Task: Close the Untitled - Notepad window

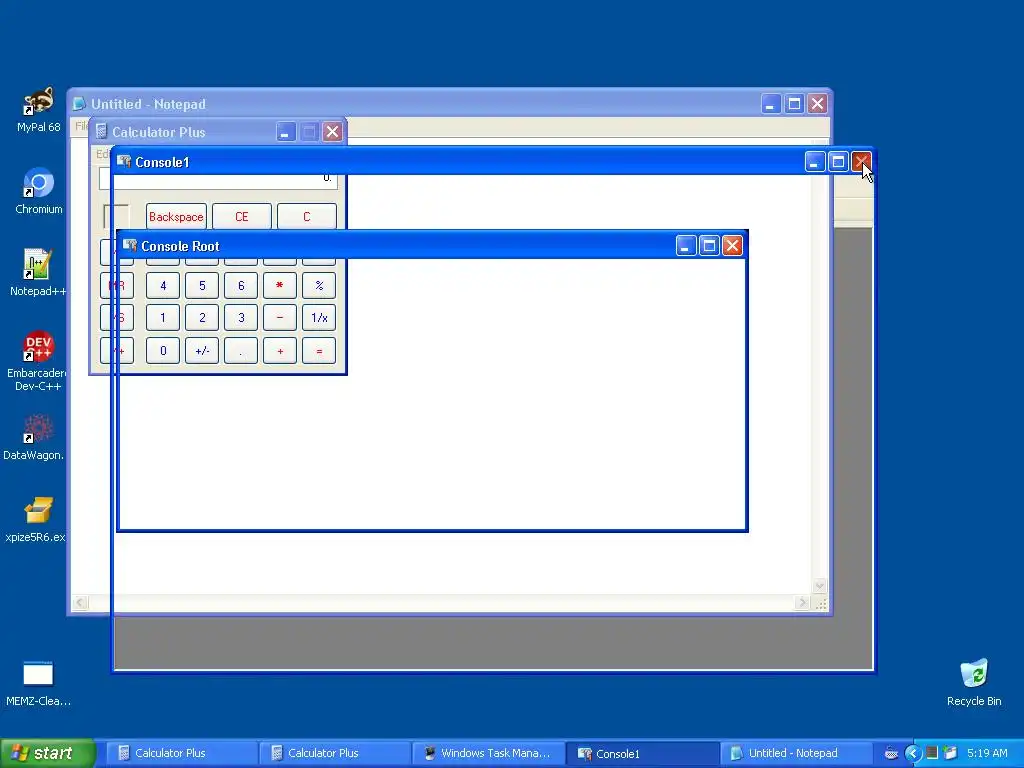Action: click(818, 104)
